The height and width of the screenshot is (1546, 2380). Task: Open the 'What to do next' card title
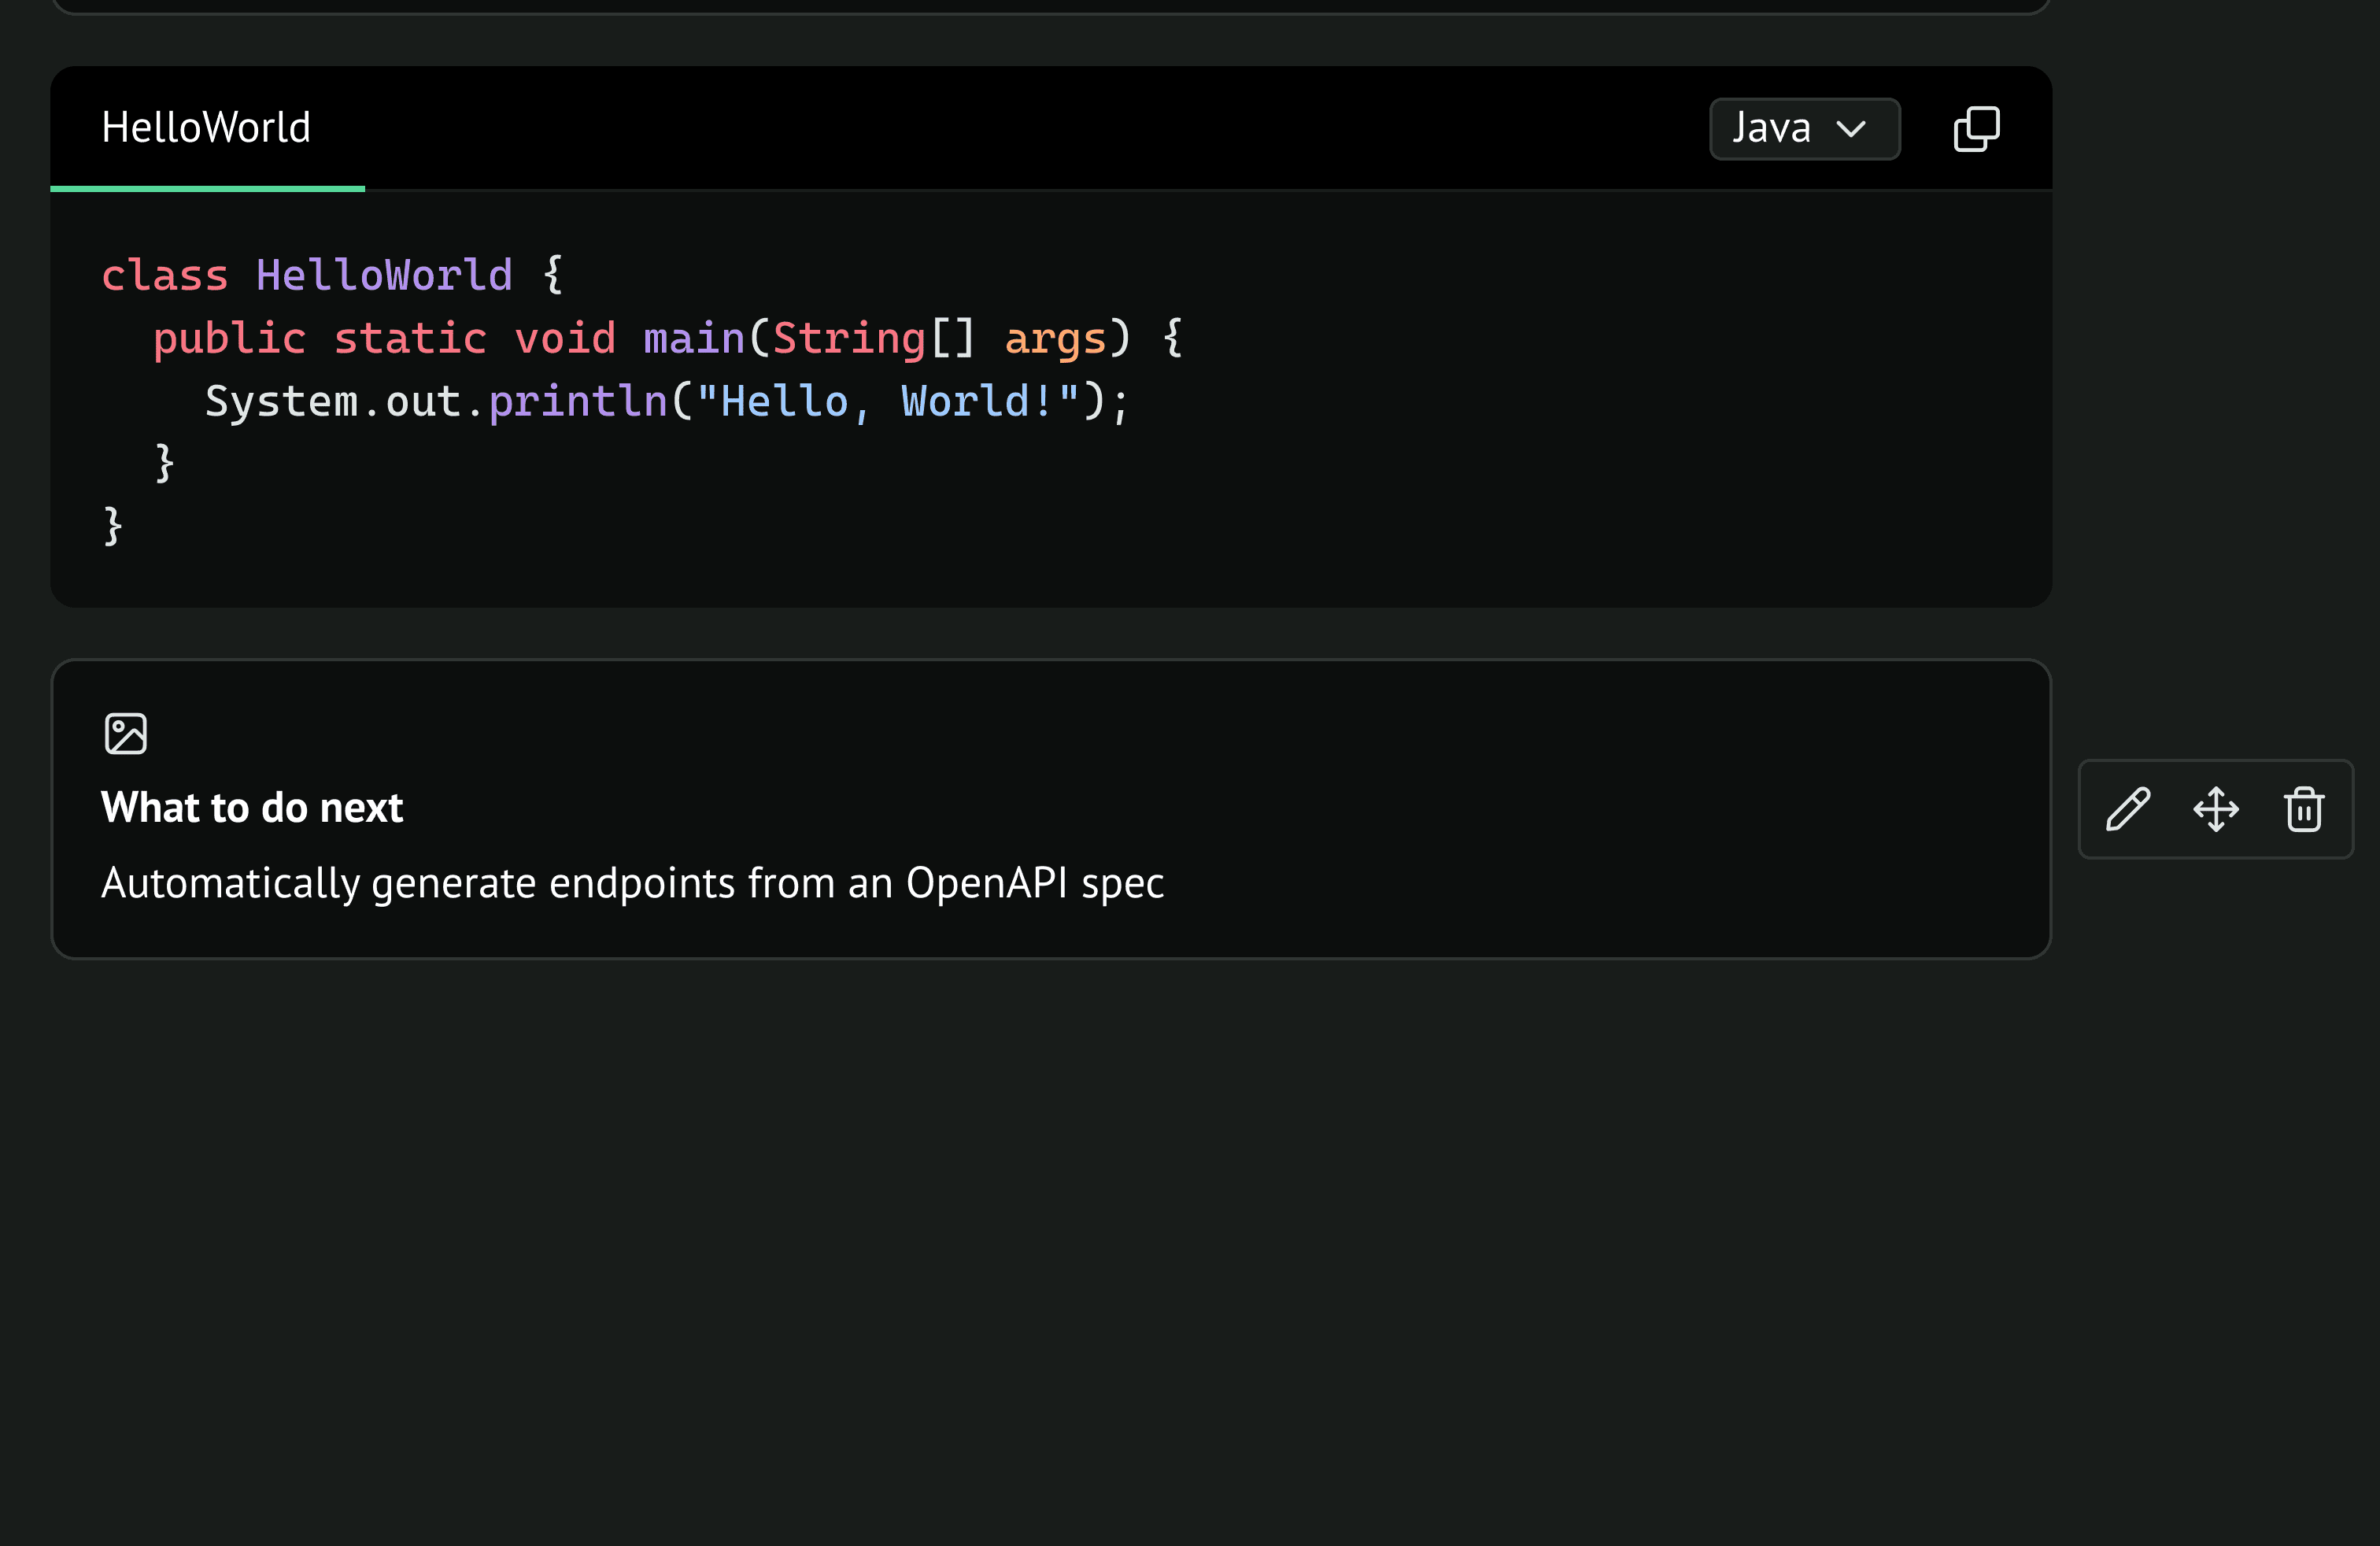click(x=252, y=808)
